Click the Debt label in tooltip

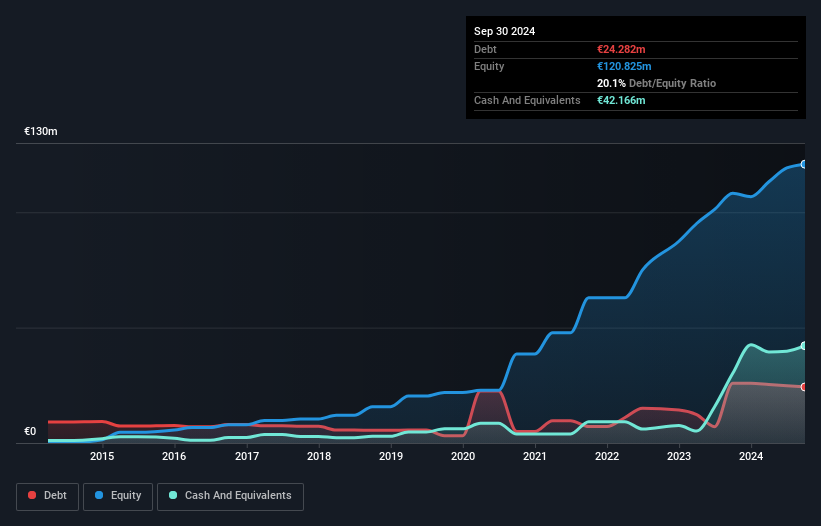tap(485, 49)
